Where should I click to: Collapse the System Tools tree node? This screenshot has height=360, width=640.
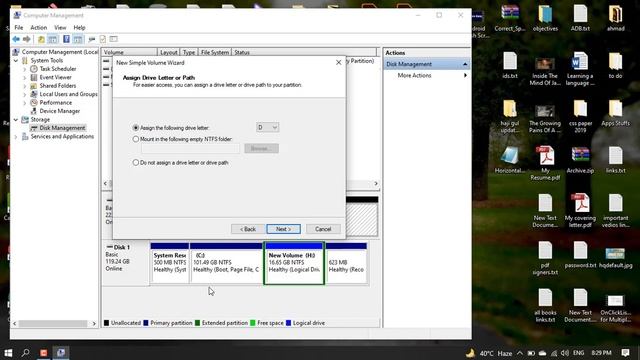click(x=16, y=60)
